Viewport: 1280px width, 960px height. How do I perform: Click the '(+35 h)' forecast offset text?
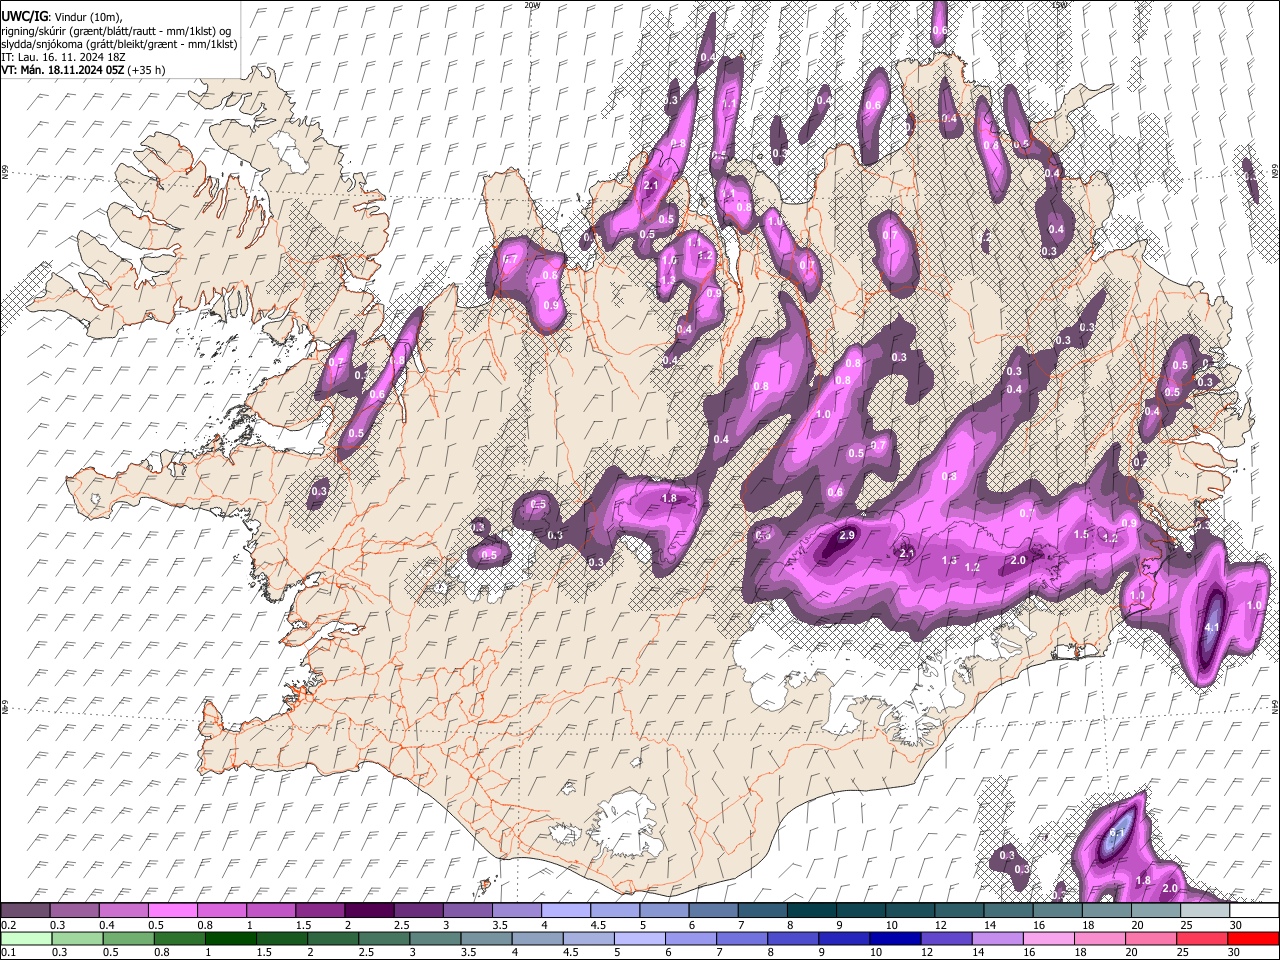tap(146, 70)
